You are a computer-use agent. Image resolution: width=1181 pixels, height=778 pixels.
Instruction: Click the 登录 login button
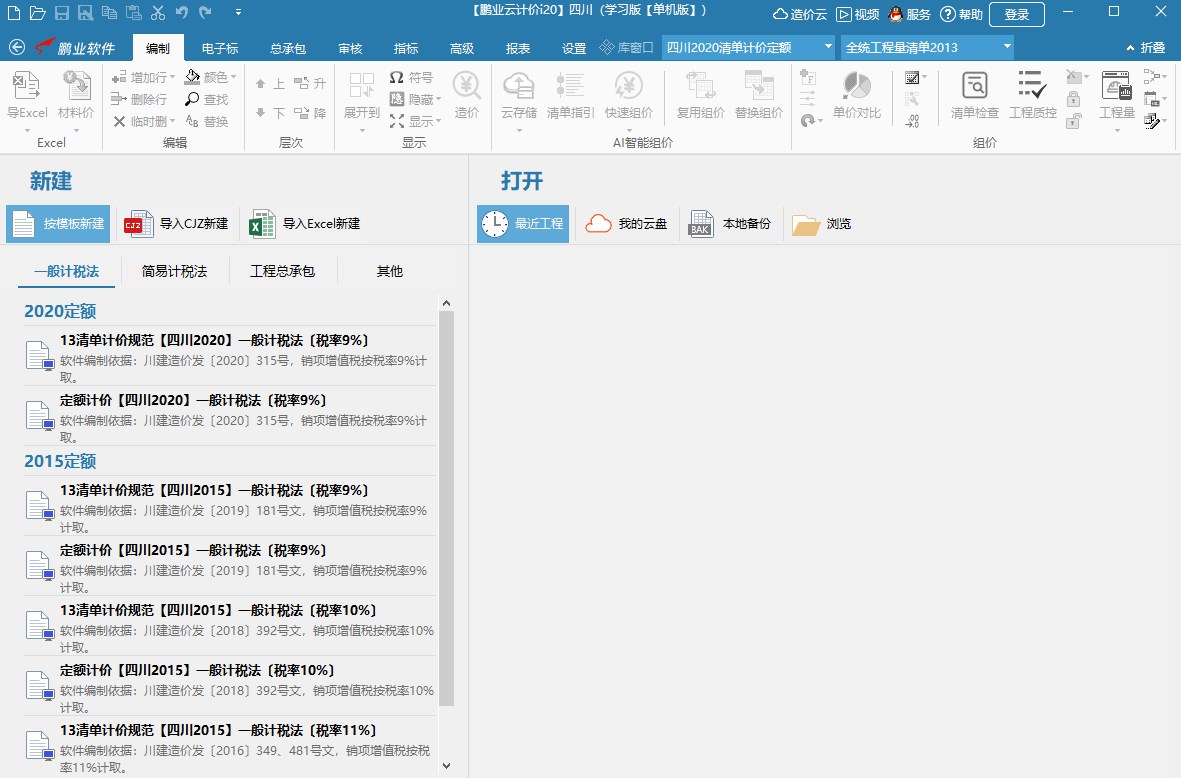1017,14
